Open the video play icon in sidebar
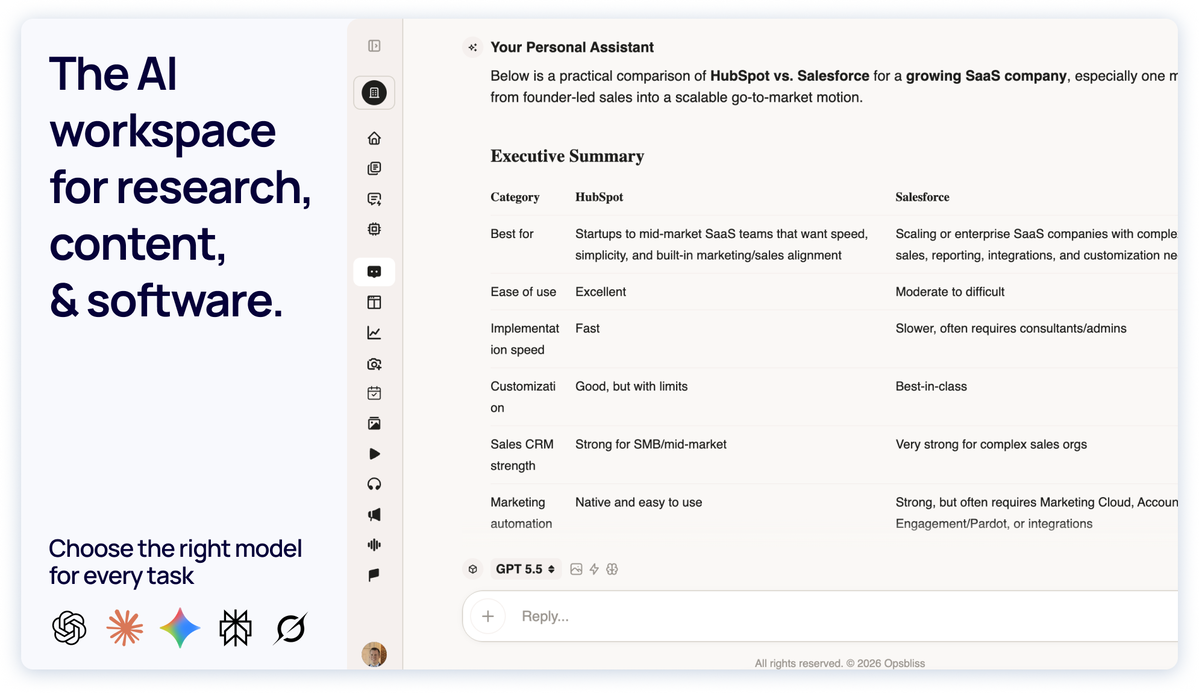This screenshot has height=693, width=1199. click(x=374, y=454)
